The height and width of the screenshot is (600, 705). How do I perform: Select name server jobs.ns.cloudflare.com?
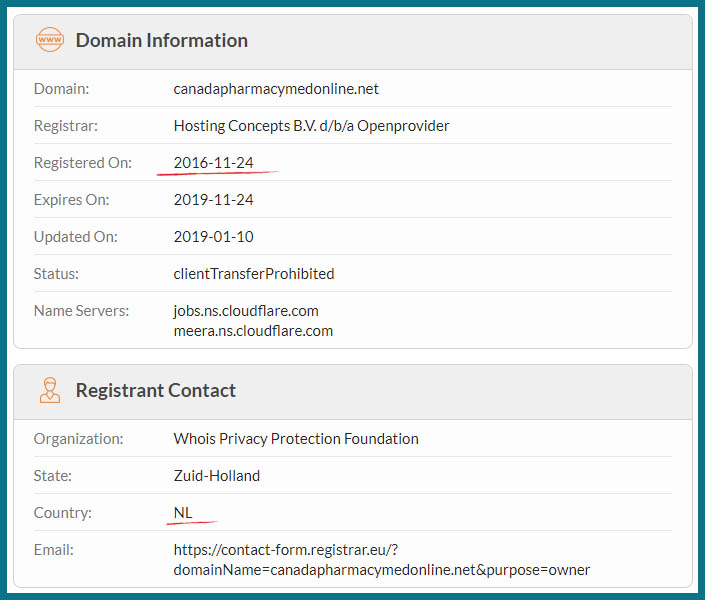(x=246, y=311)
